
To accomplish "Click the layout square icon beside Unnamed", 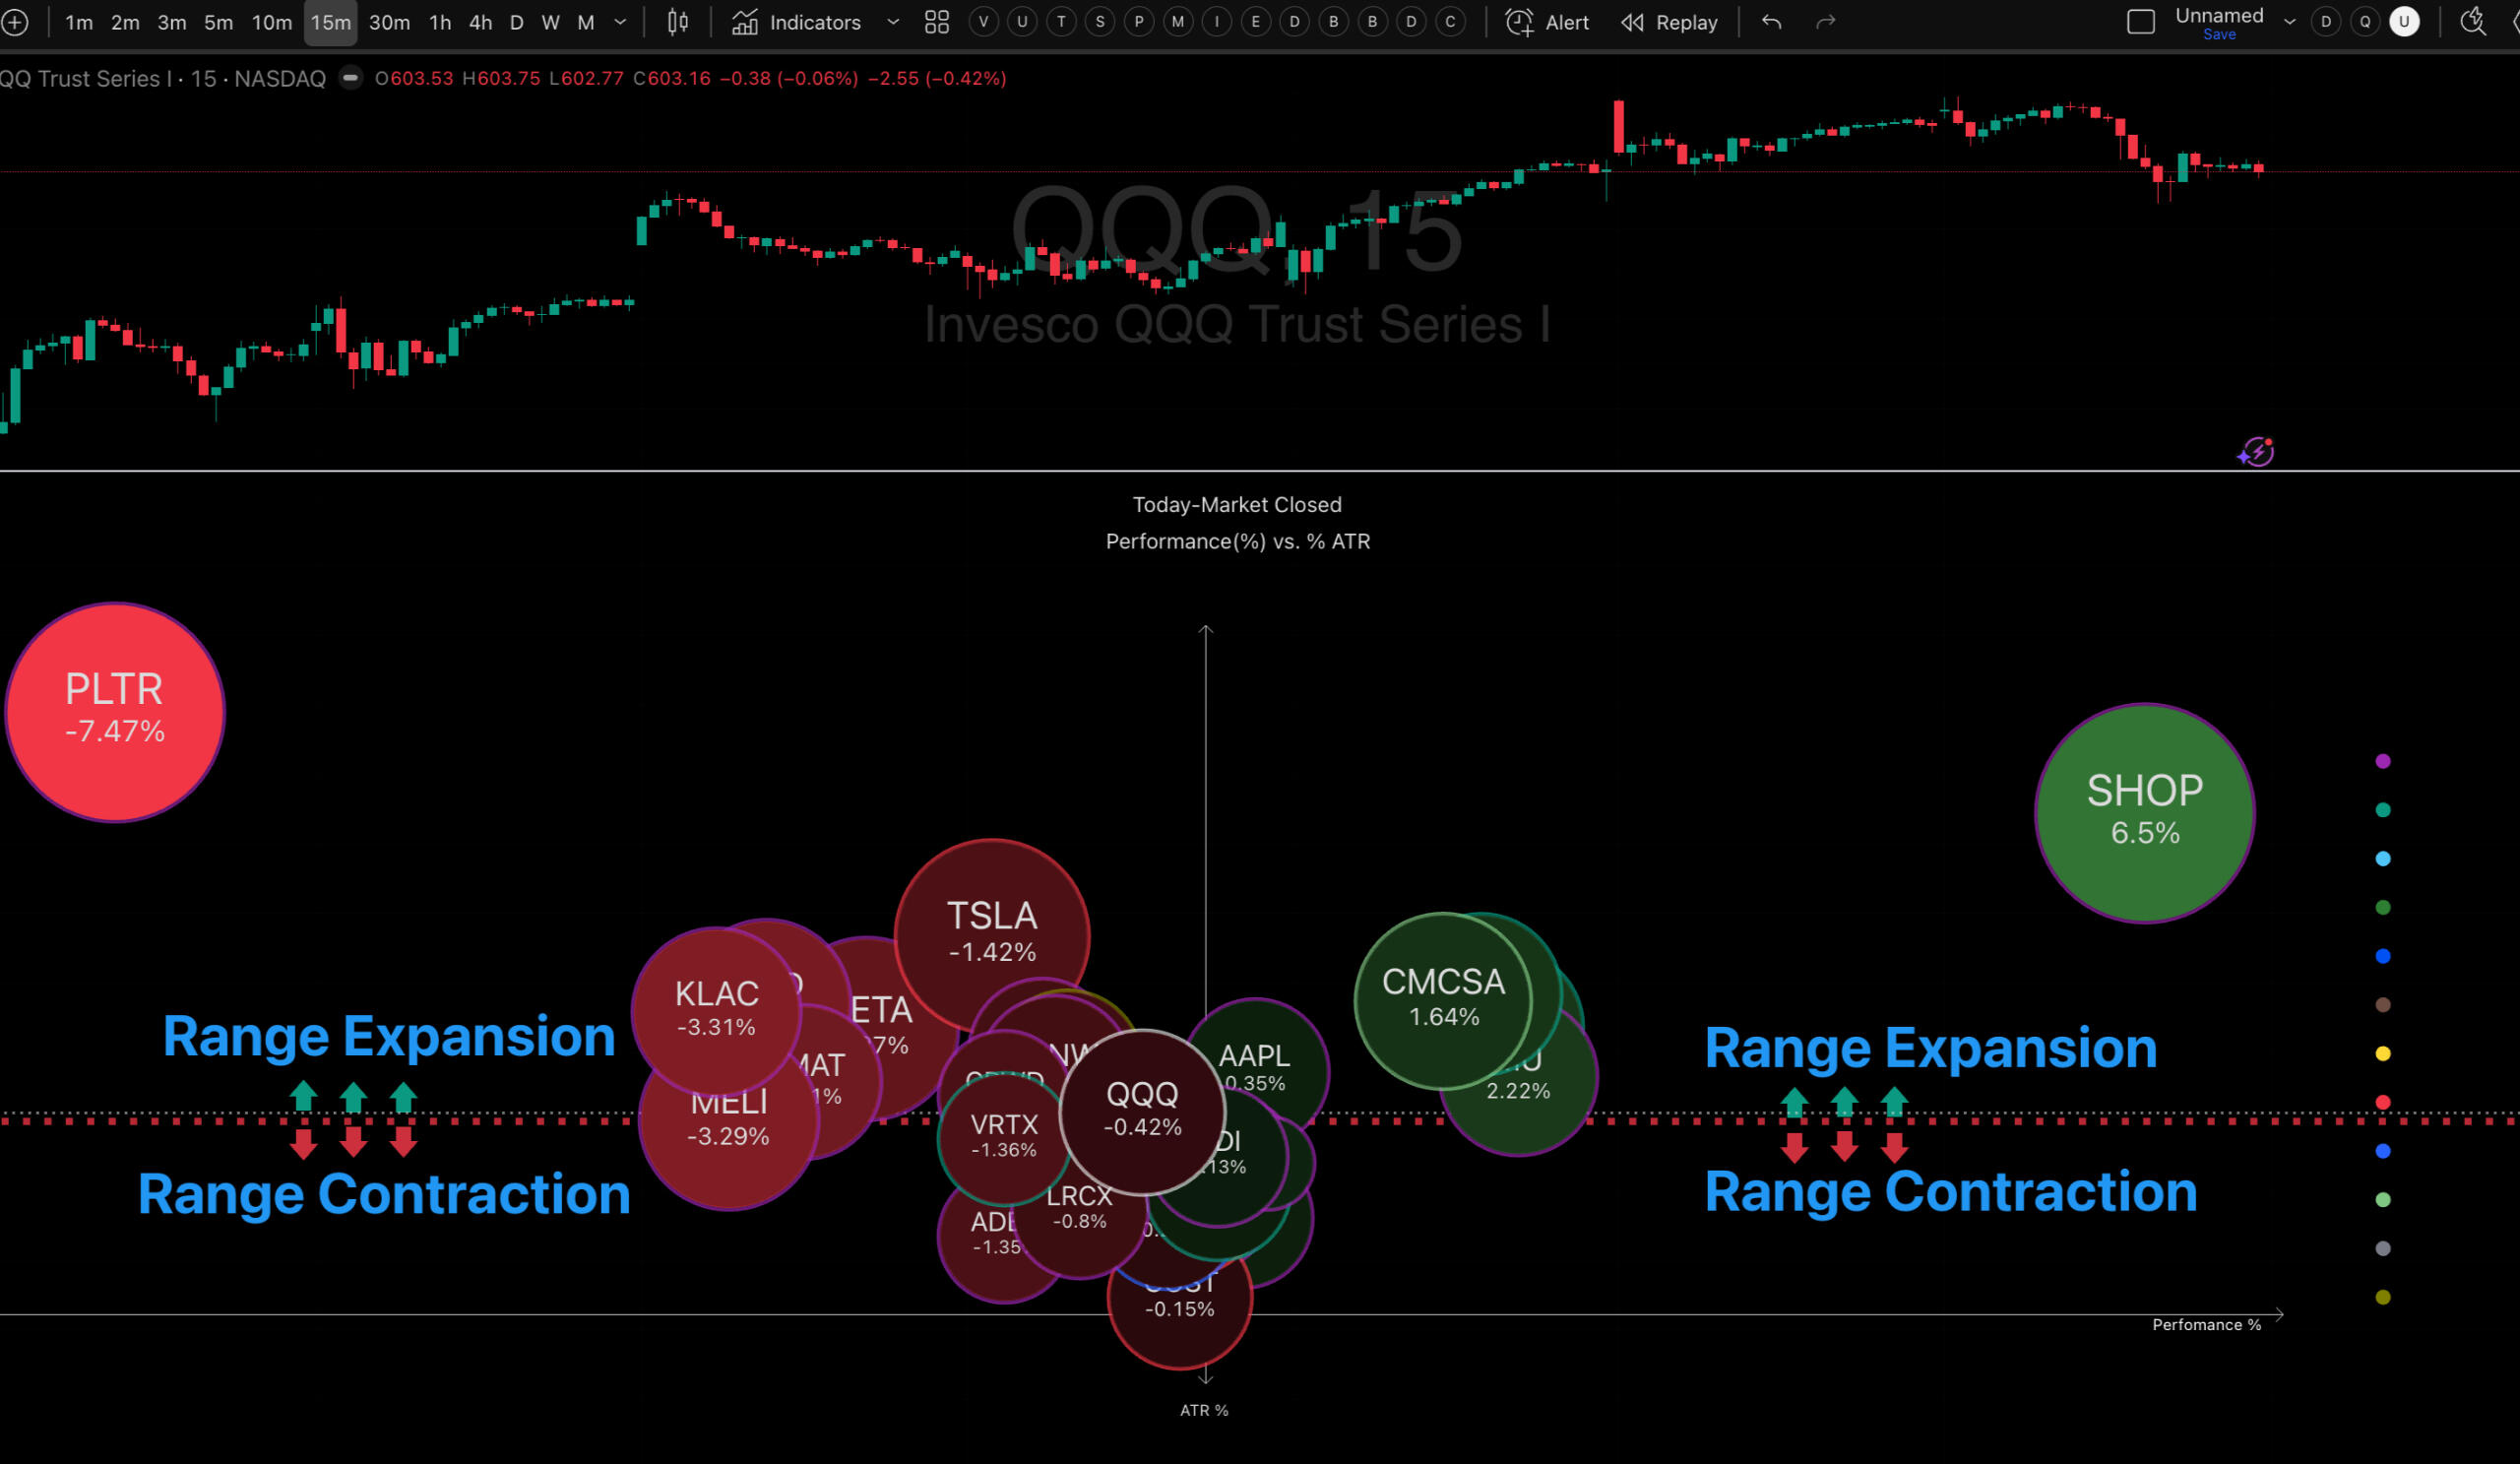I will [2140, 22].
